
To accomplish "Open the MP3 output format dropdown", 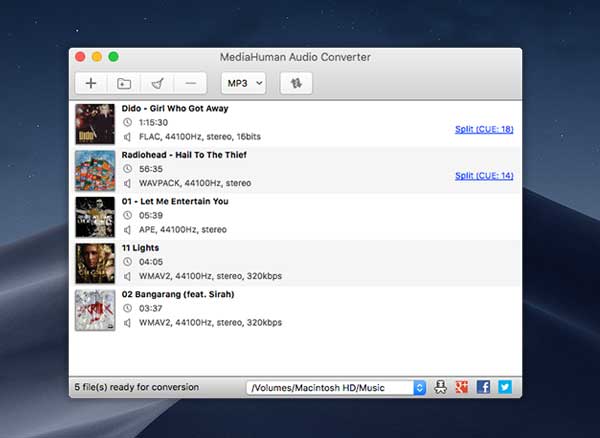I will [243, 83].
